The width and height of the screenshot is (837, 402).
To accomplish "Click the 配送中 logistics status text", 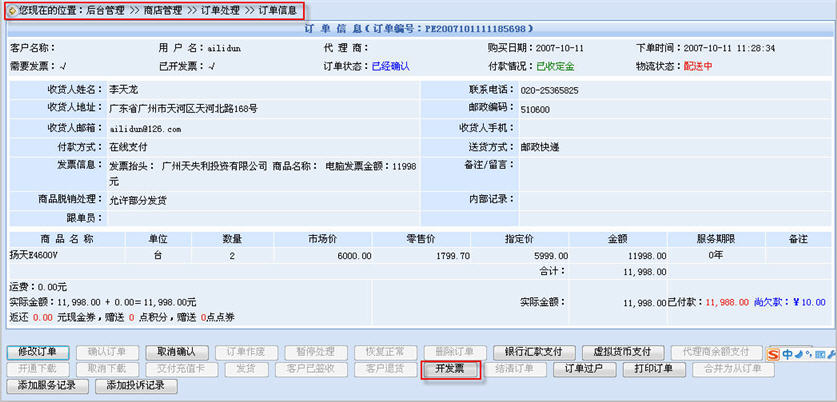I will tap(698, 67).
